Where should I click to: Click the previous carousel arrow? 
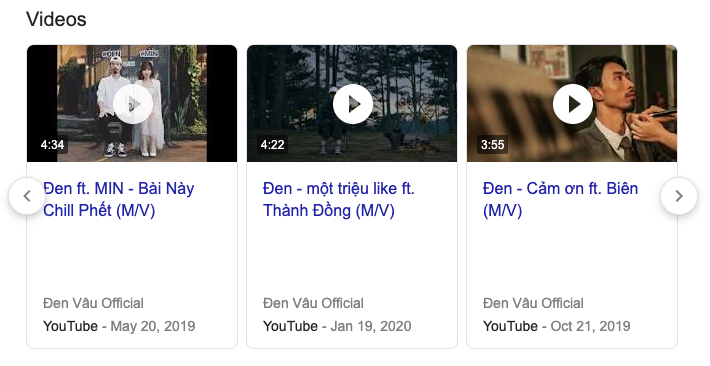27,196
